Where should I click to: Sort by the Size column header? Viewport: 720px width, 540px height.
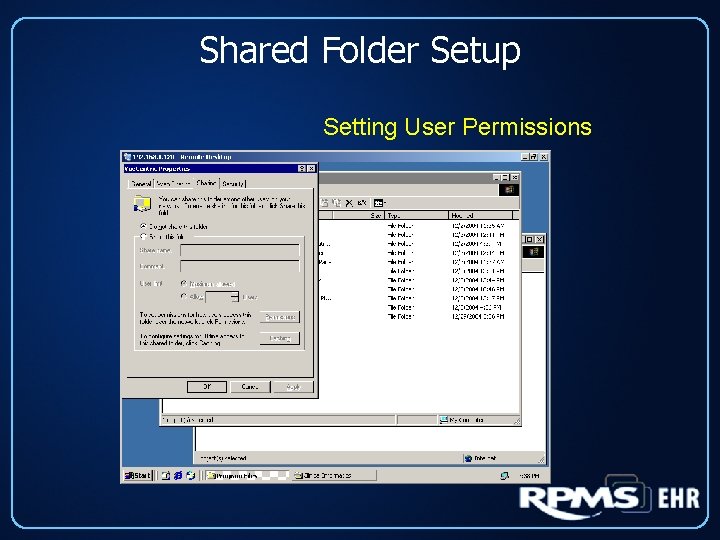(359, 215)
